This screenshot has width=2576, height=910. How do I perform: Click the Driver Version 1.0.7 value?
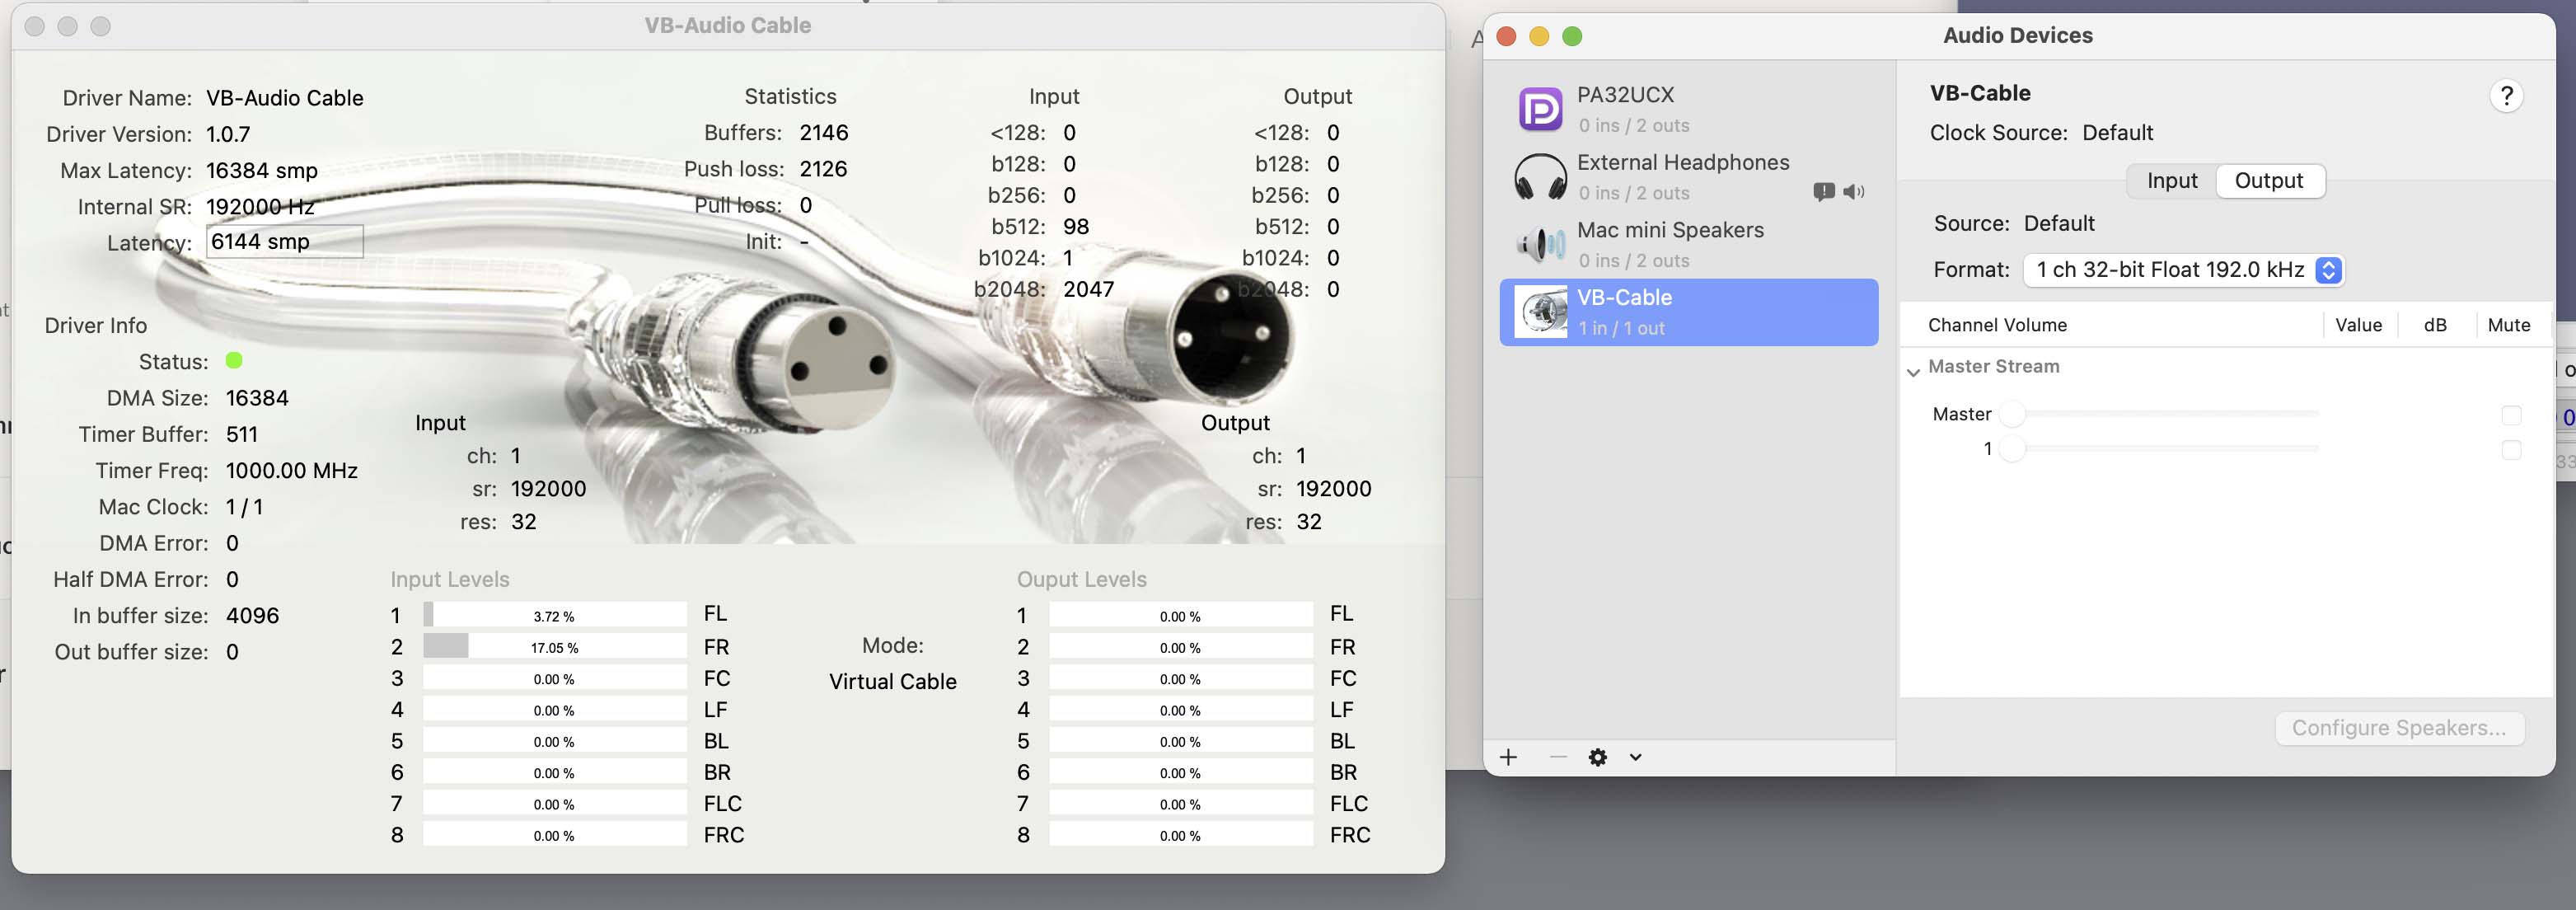click(x=228, y=134)
